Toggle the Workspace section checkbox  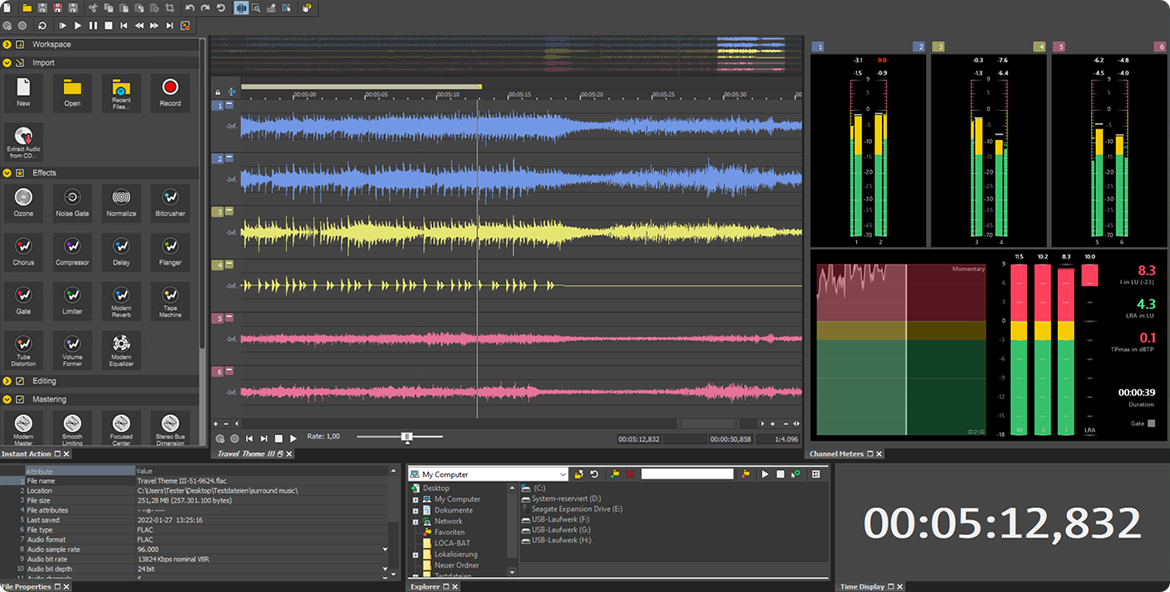pos(19,45)
